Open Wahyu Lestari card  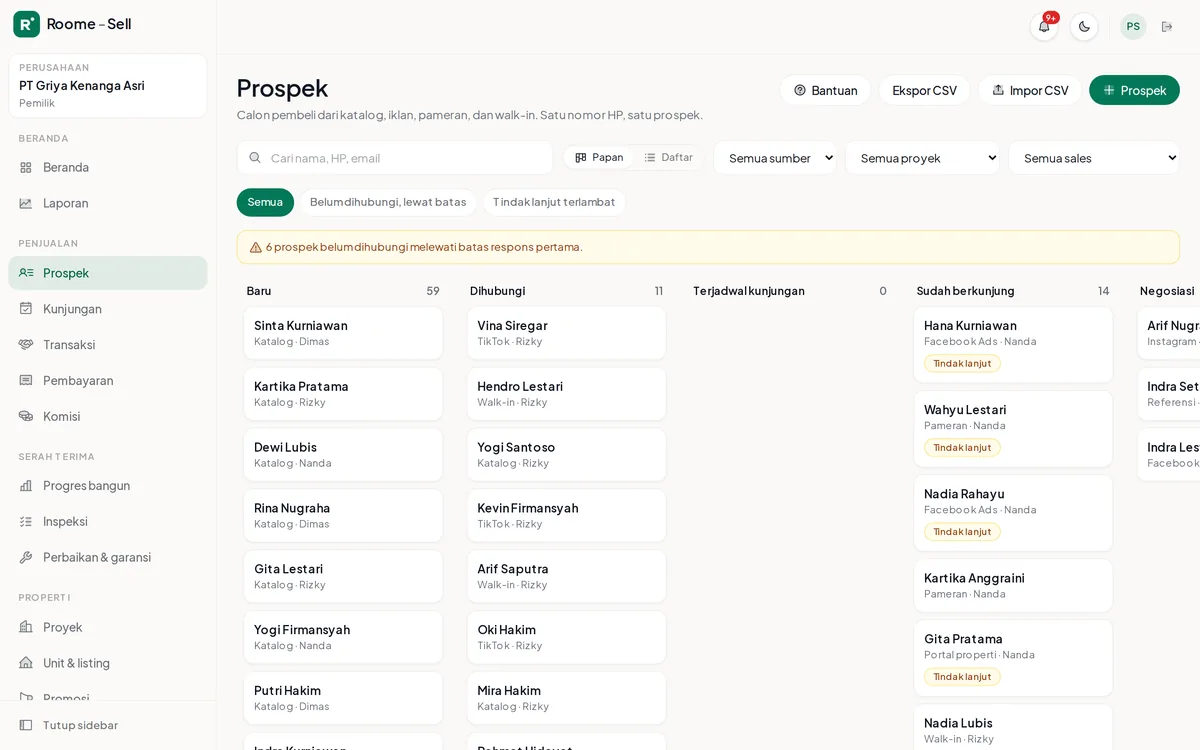pyautogui.click(x=1013, y=429)
